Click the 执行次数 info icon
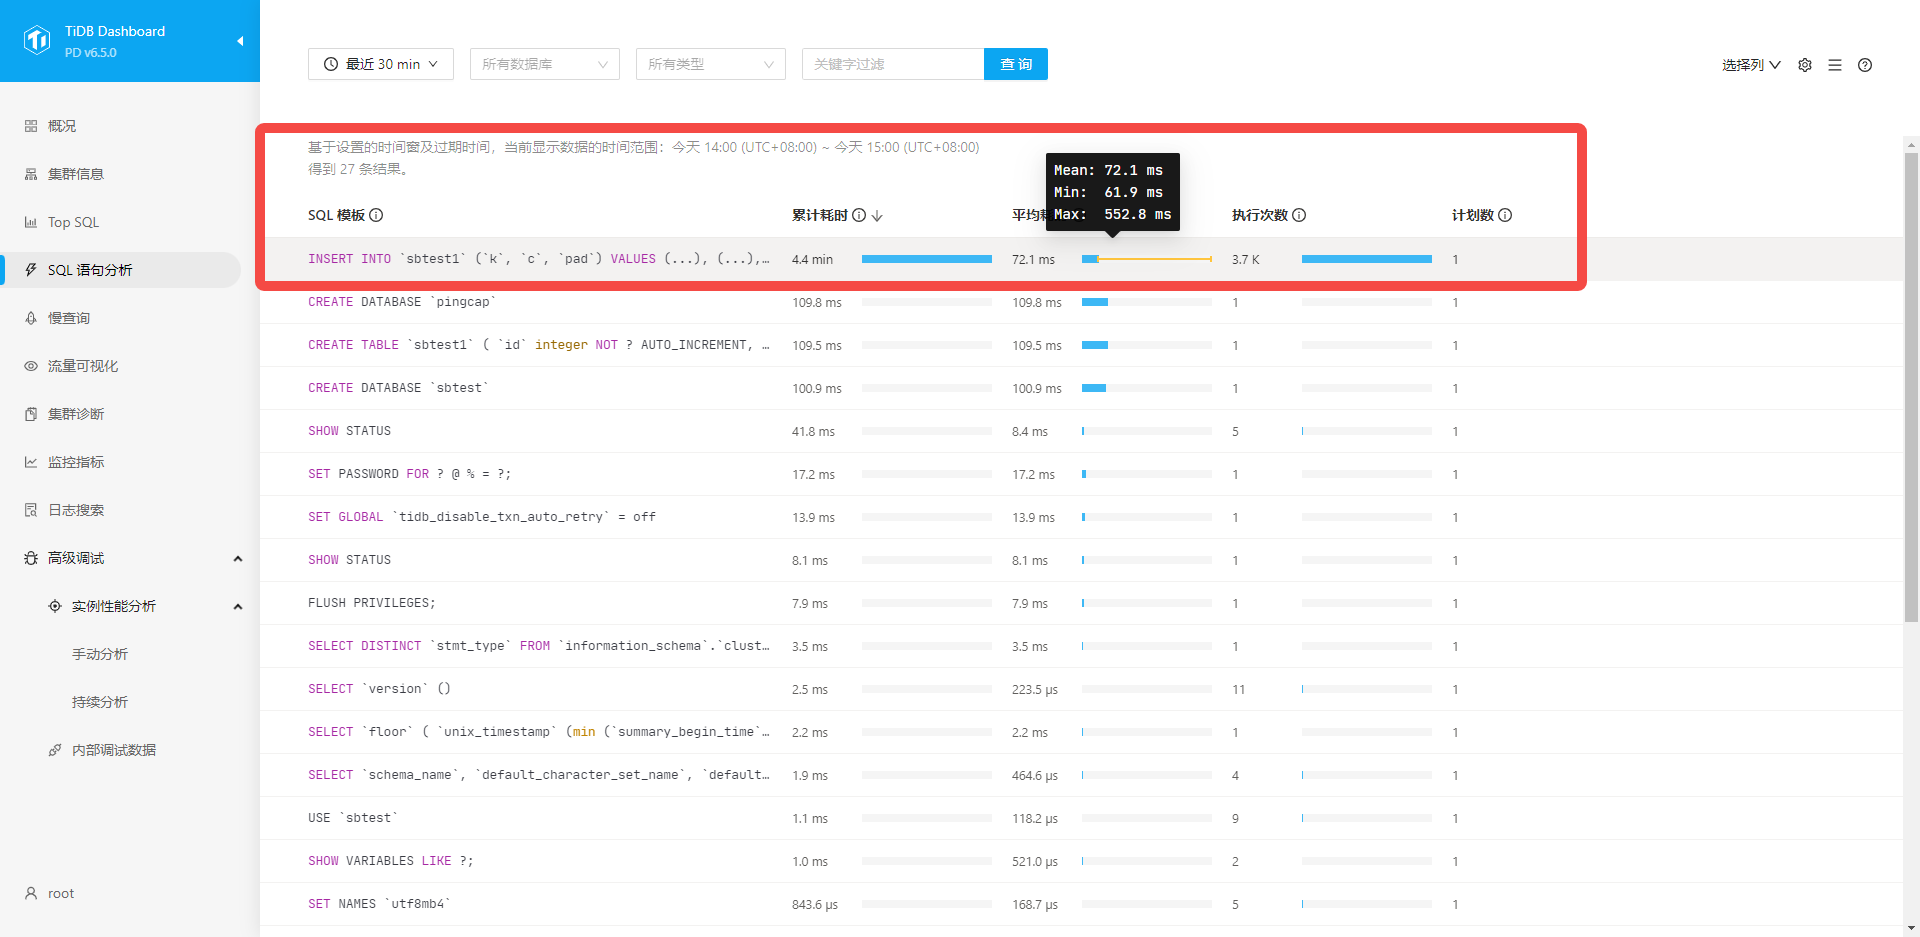The width and height of the screenshot is (1920, 937). coord(1299,215)
